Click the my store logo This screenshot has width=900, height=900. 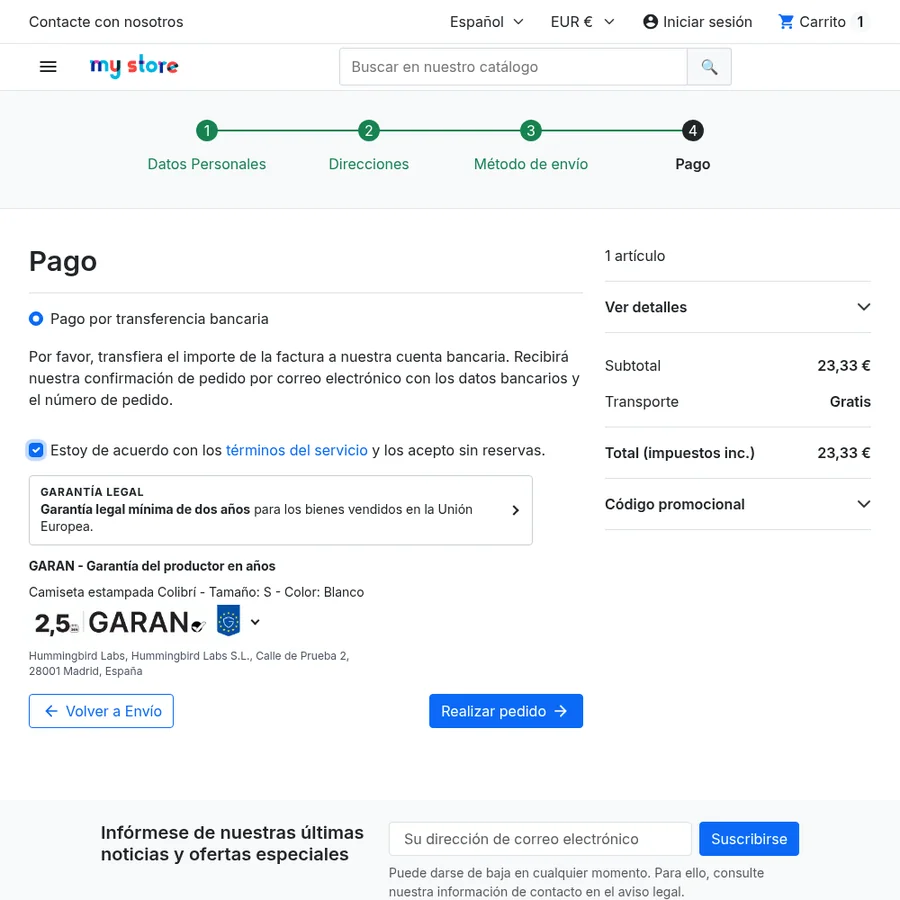(x=134, y=67)
